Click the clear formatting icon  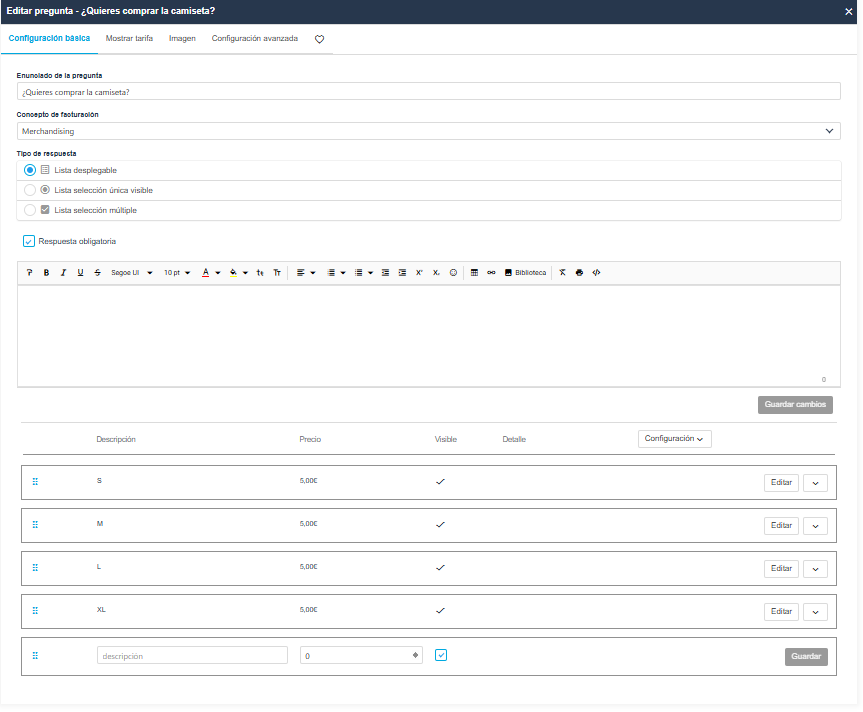[x=562, y=273]
